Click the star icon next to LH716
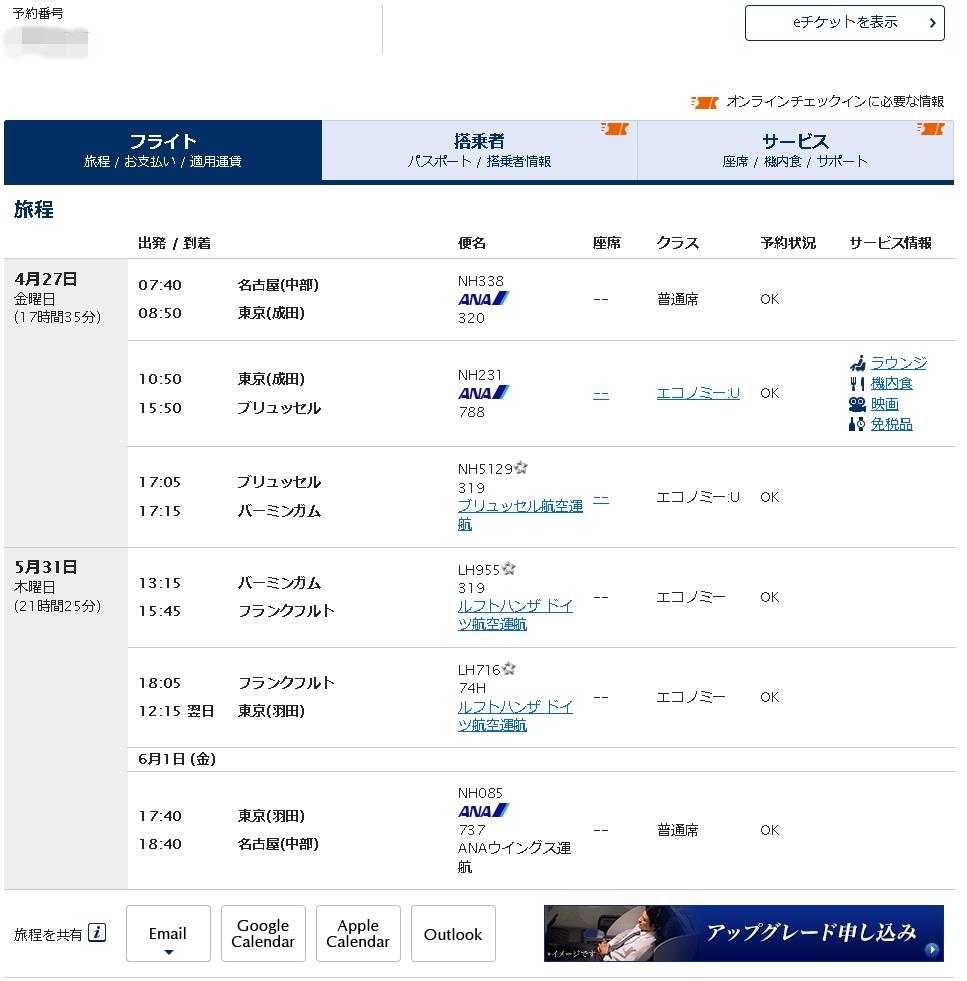The image size is (967, 981). 509,668
